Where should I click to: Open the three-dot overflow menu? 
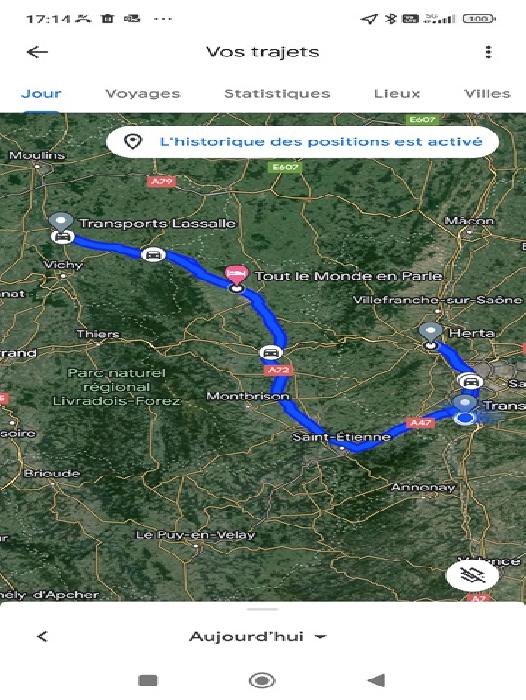pos(488,52)
